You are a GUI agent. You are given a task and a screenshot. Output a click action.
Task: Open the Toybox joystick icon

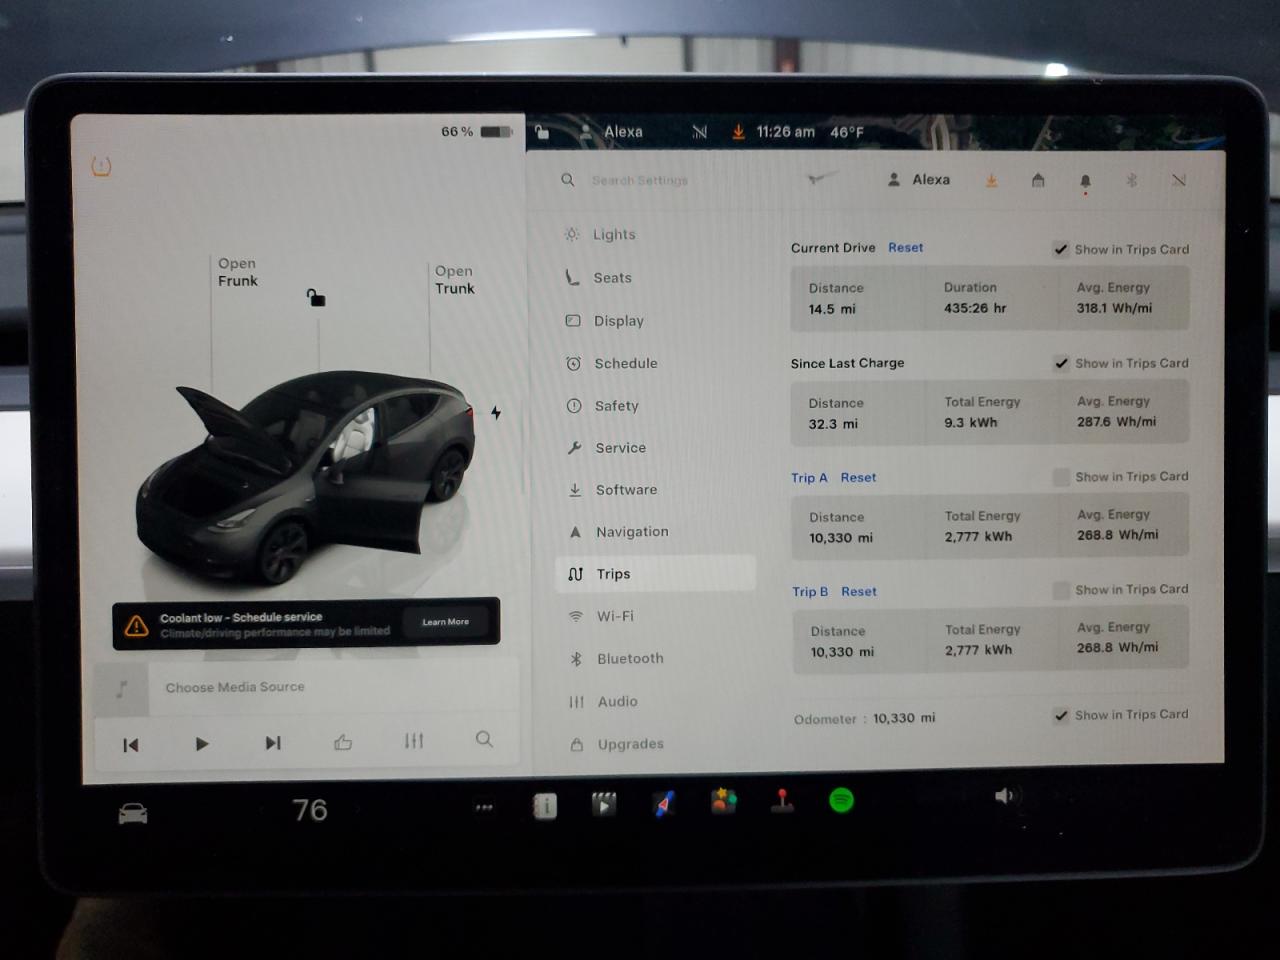click(x=782, y=800)
